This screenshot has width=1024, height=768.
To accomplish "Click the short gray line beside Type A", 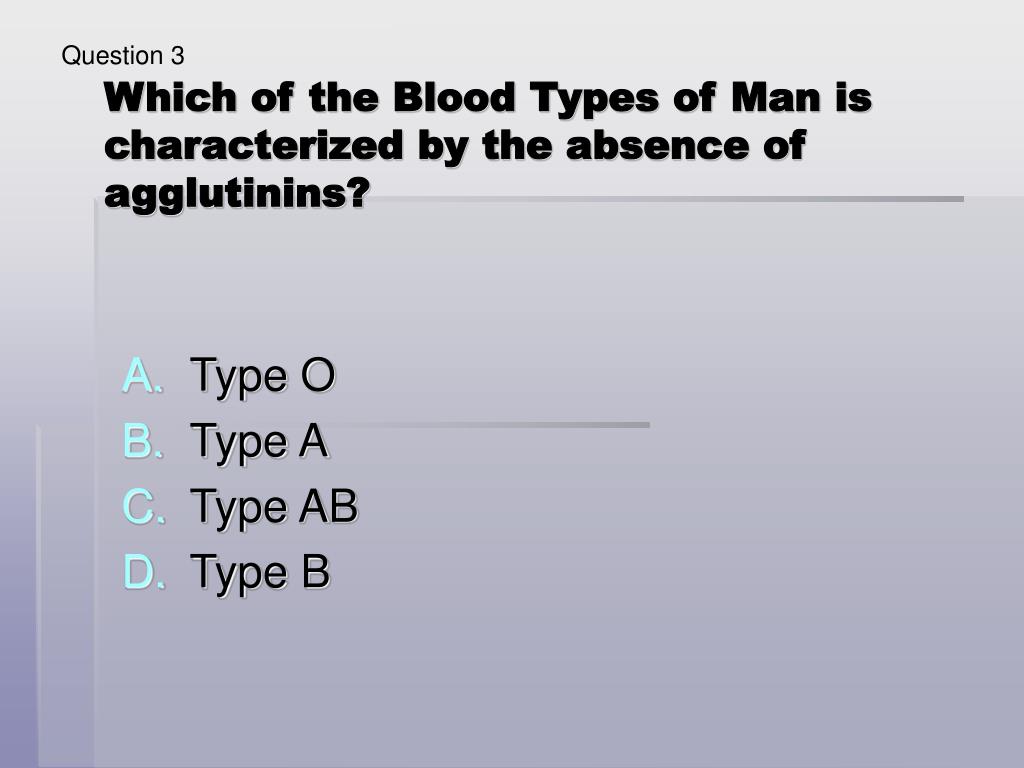I will 490,425.
